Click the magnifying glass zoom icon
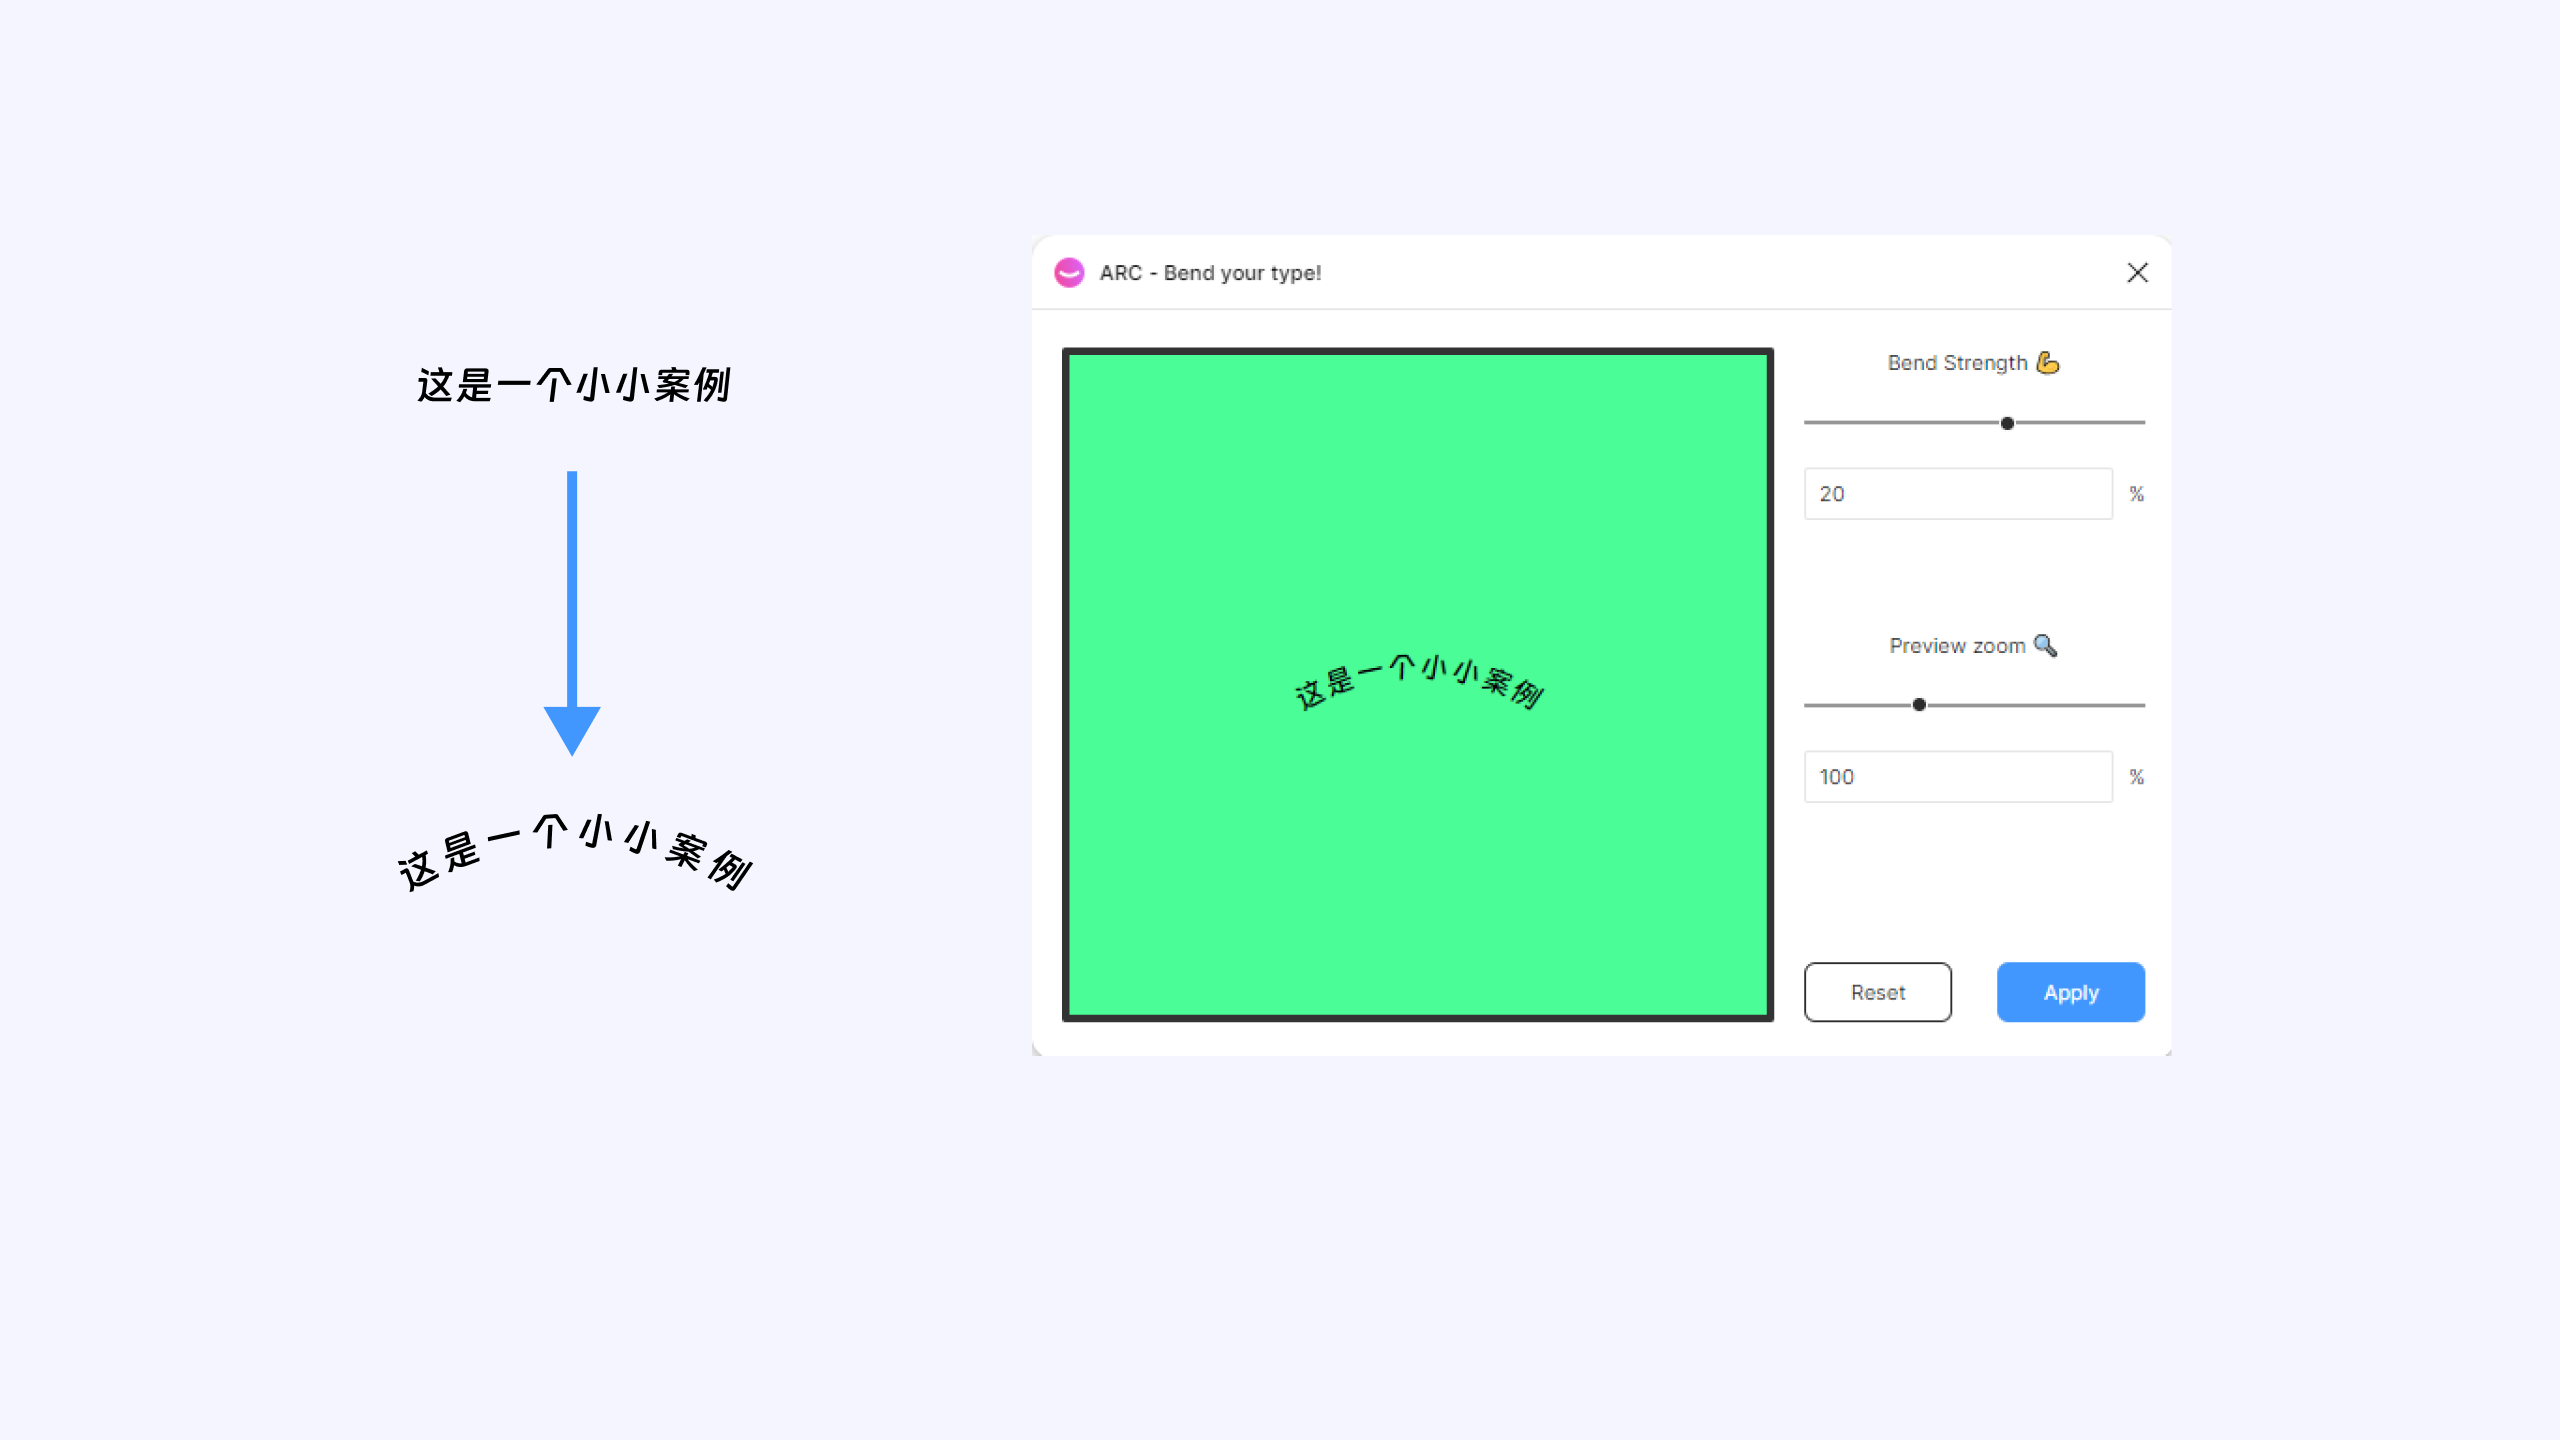Image resolution: width=2560 pixels, height=1440 pixels. 2045,645
